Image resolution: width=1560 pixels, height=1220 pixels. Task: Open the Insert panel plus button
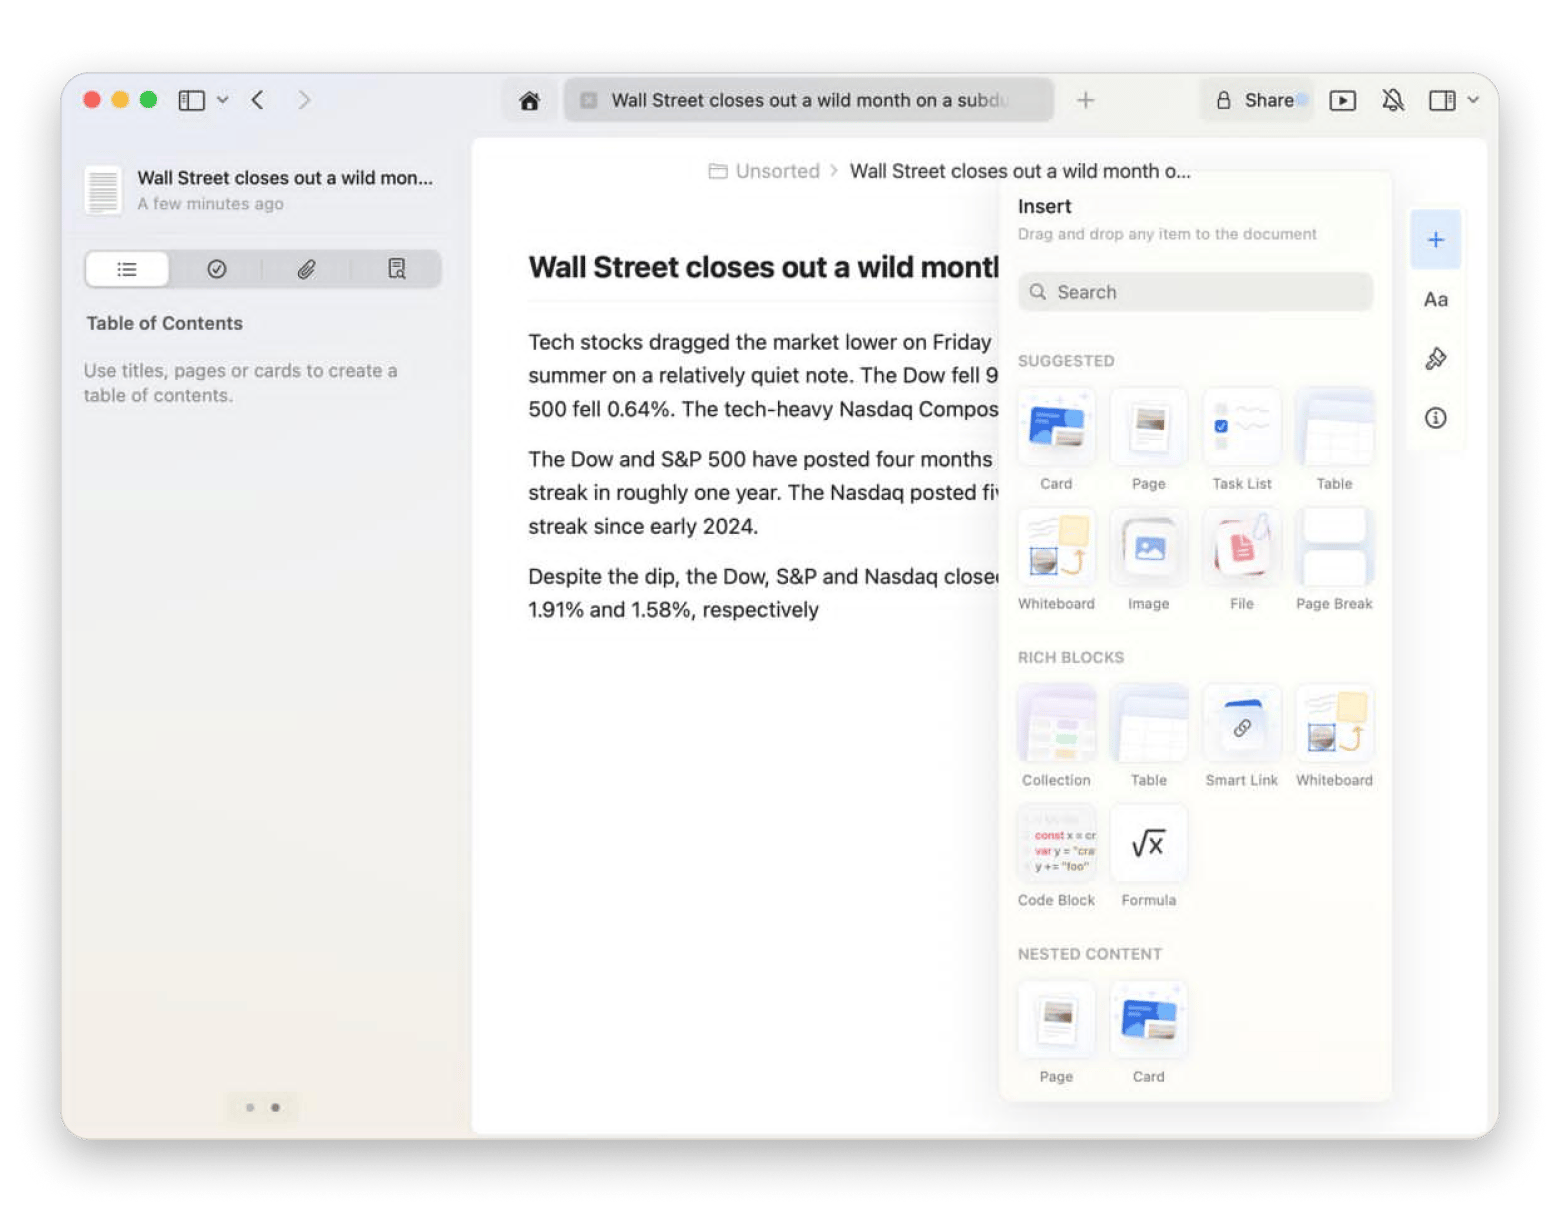click(1435, 240)
